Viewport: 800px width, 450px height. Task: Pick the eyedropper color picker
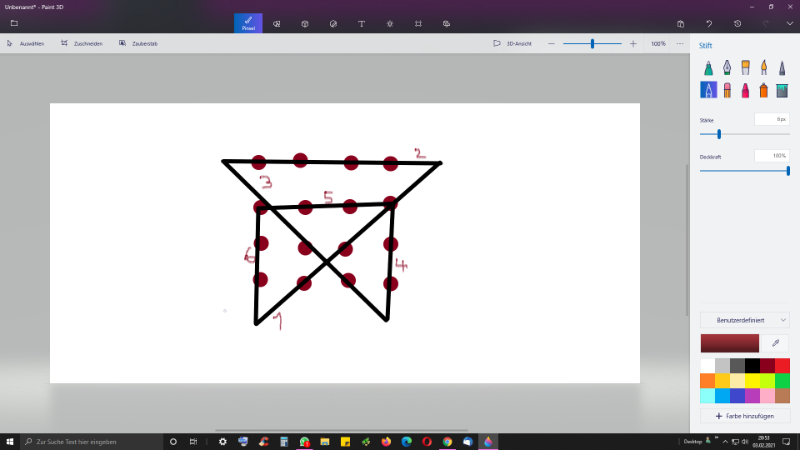click(x=774, y=342)
